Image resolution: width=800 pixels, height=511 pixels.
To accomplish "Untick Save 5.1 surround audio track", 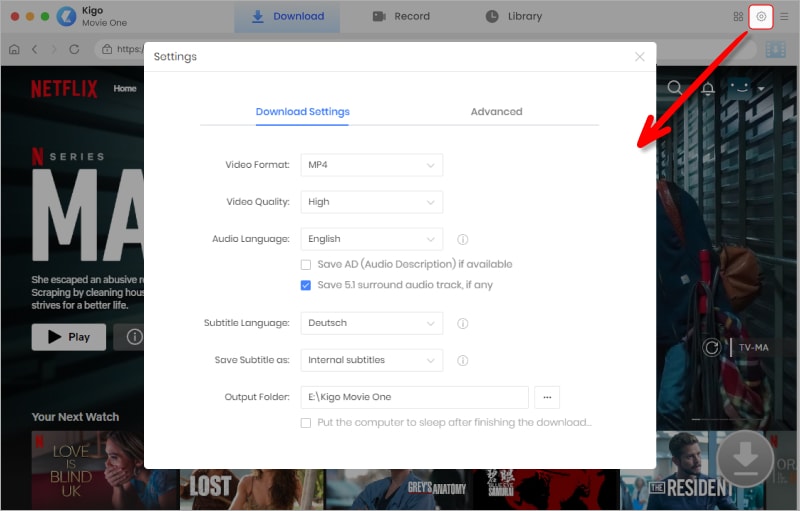I will coord(306,285).
